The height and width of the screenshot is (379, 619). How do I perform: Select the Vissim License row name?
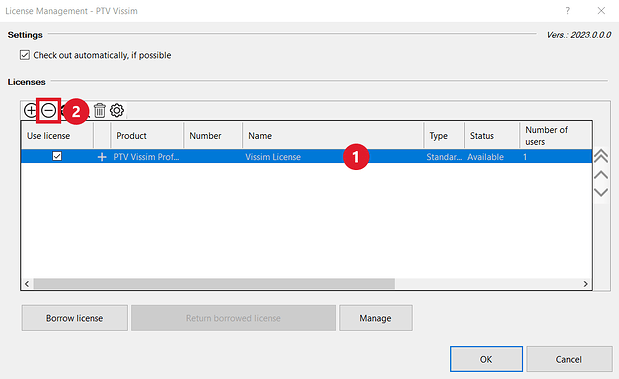click(273, 157)
